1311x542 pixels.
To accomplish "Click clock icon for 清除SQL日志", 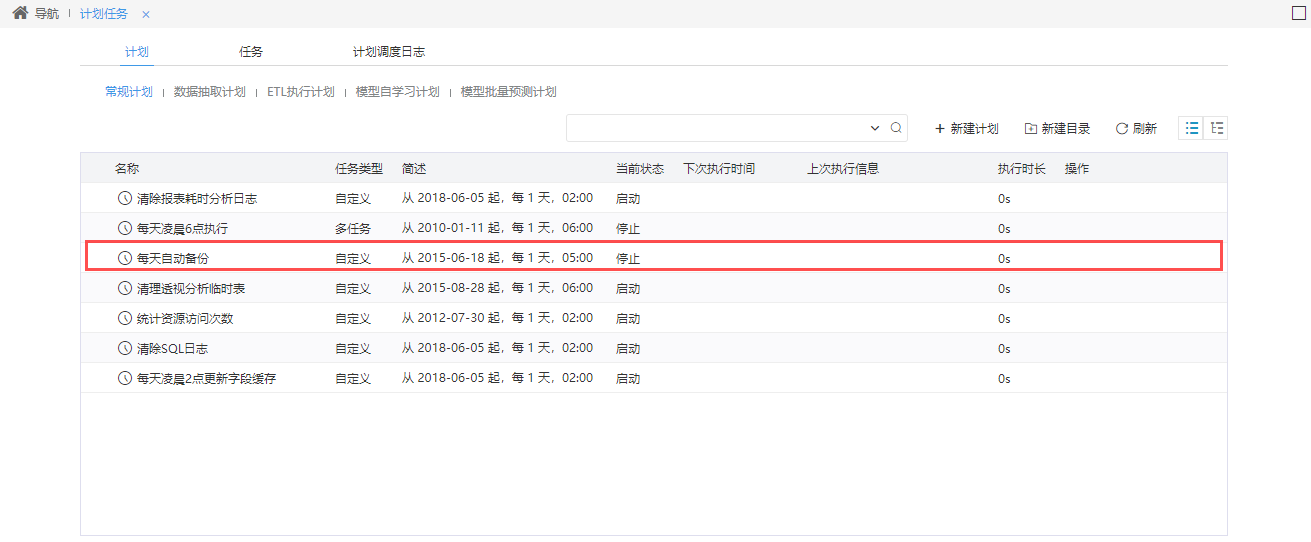I will tap(125, 348).
